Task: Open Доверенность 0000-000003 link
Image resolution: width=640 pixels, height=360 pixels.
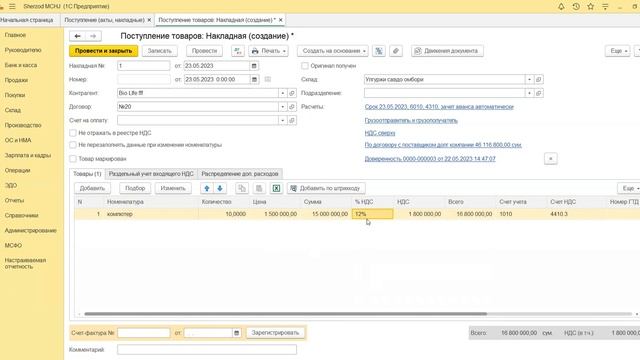Action: click(430, 159)
